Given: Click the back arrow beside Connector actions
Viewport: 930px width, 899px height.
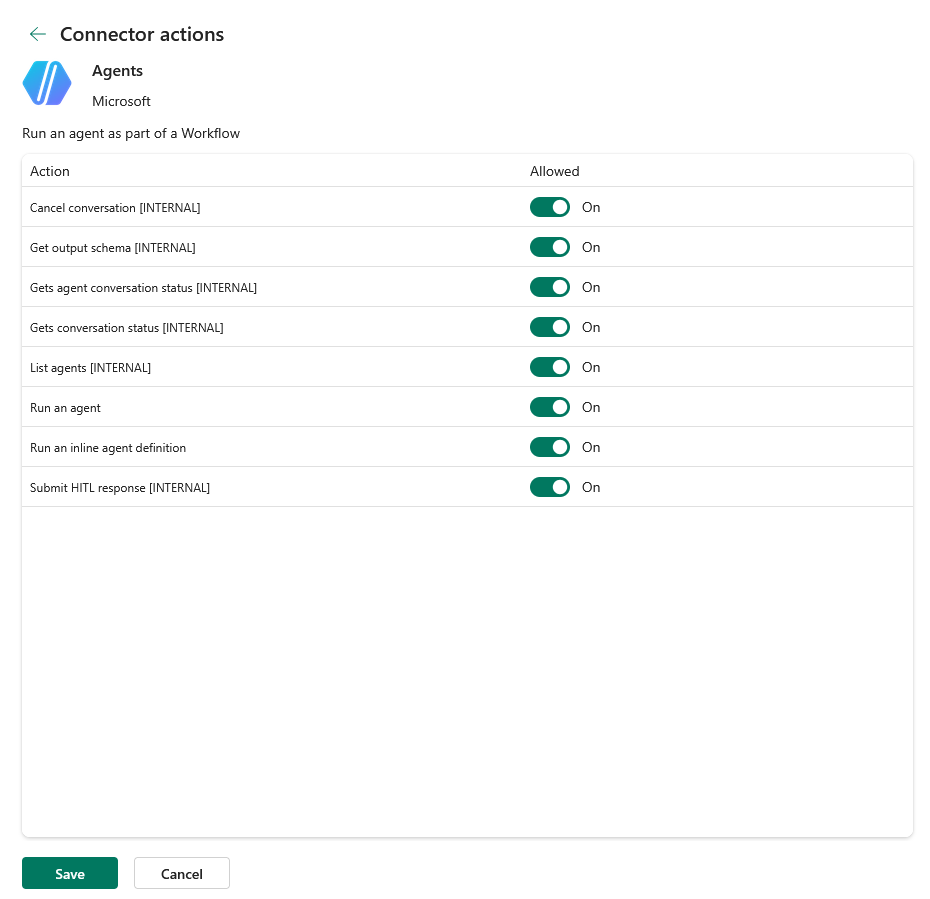Looking at the screenshot, I should coord(37,34).
